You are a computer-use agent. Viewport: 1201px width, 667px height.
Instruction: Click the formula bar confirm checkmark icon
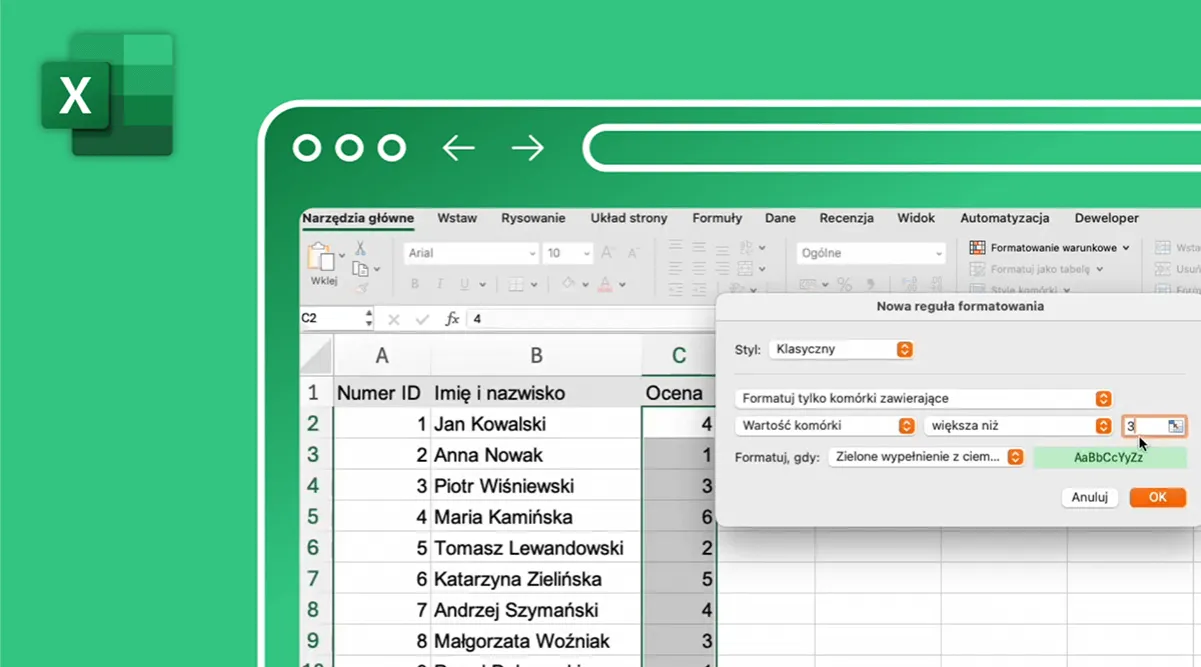423,320
